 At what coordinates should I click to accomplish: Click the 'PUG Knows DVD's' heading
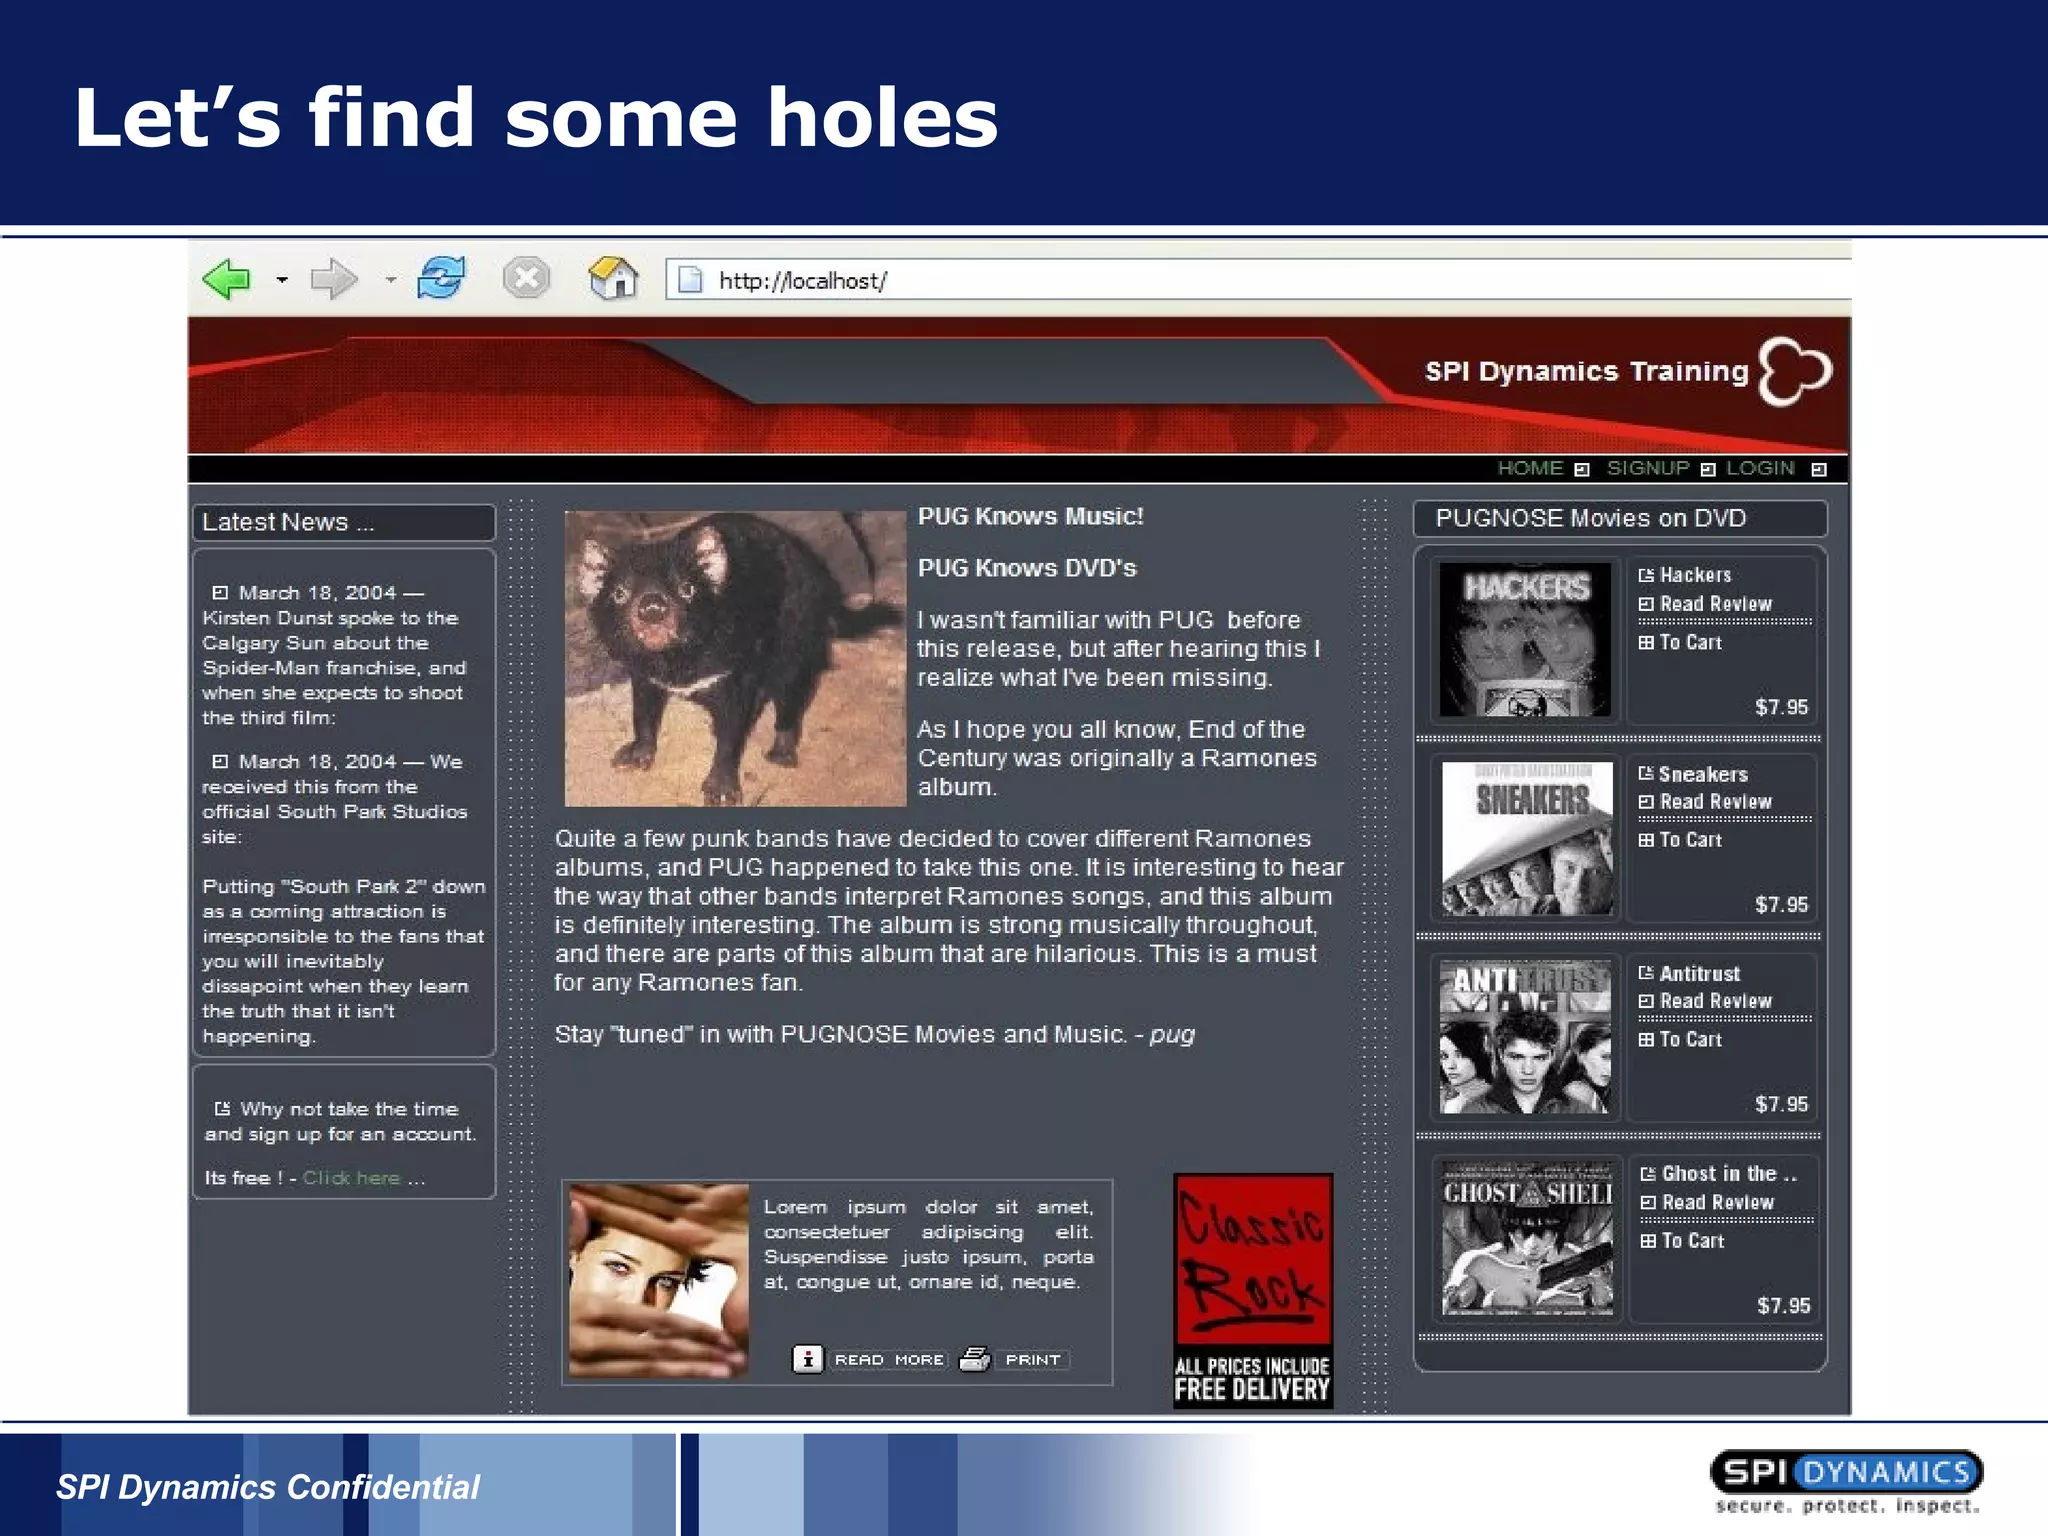[x=1027, y=568]
